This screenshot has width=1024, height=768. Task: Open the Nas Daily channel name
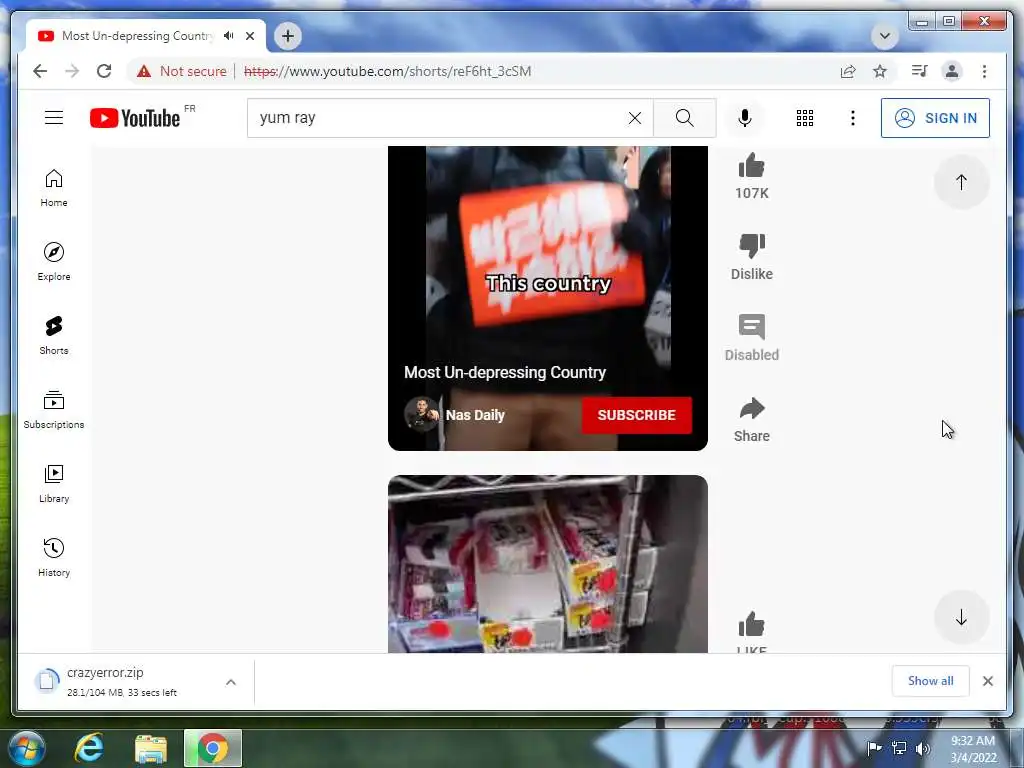pyautogui.click(x=475, y=415)
